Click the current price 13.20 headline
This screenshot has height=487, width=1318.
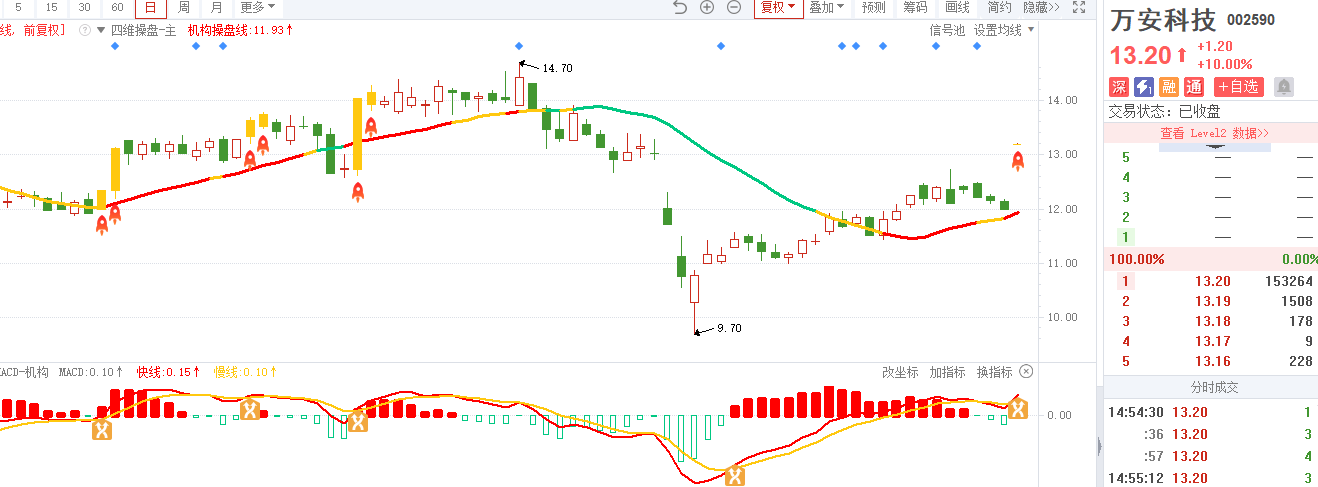point(1140,55)
